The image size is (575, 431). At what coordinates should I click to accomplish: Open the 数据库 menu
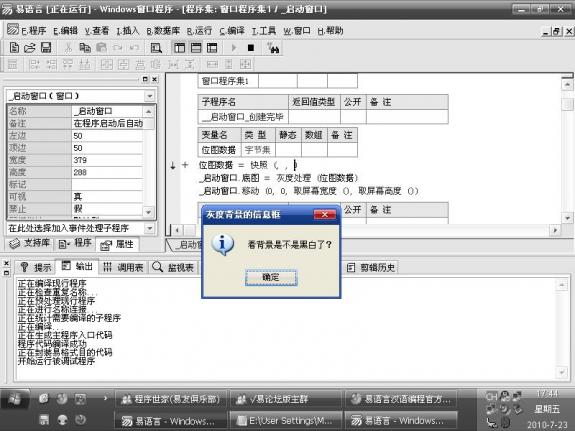tap(163, 31)
